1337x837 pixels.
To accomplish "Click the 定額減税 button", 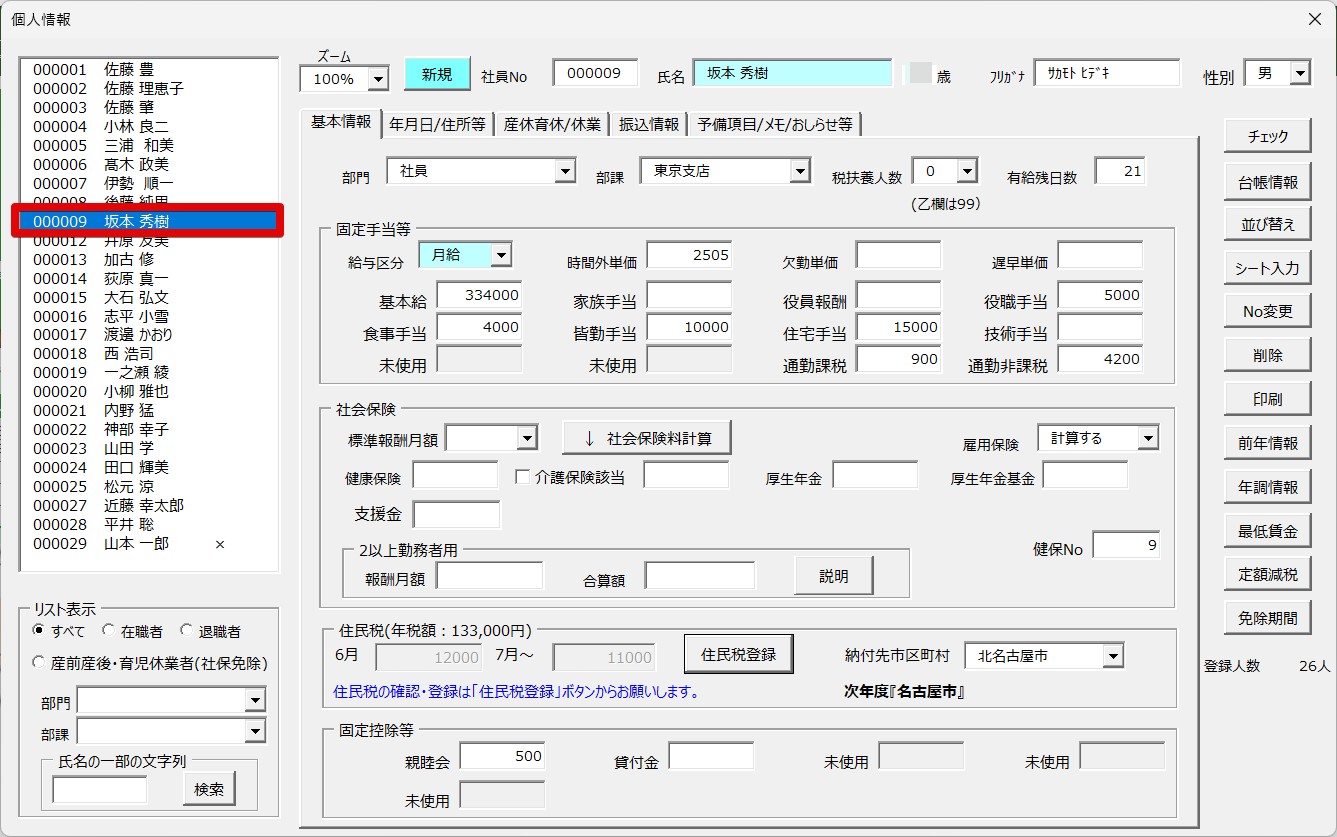I will coord(1267,574).
